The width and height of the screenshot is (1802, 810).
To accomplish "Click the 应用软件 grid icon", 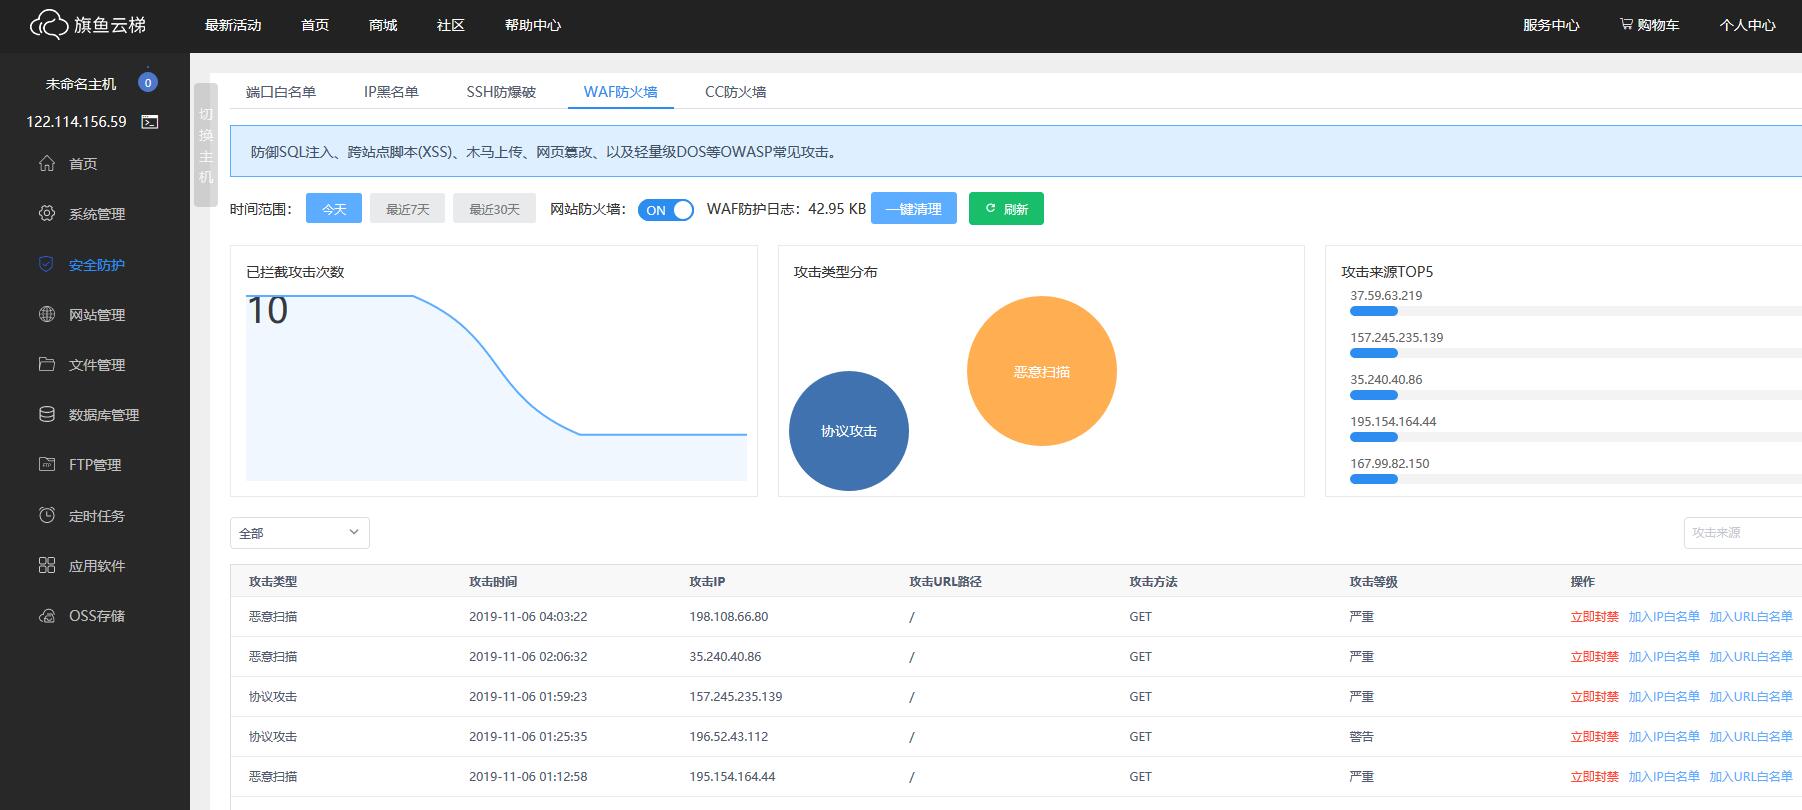I will [x=47, y=565].
